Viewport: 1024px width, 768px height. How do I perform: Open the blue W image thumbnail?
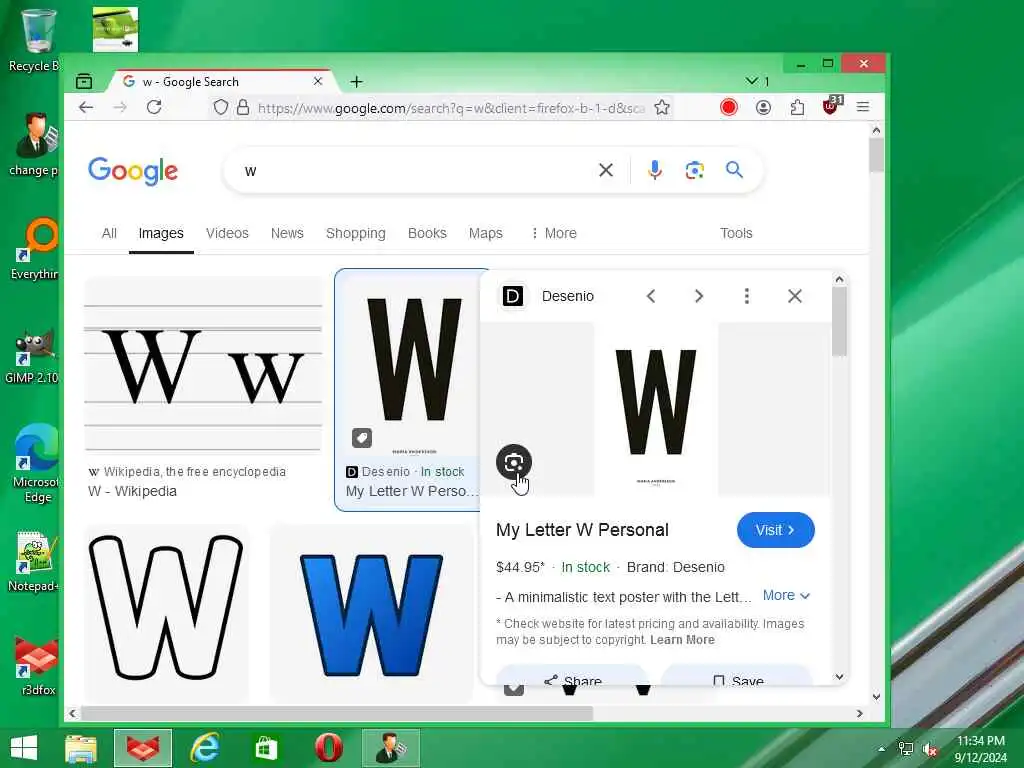371,614
